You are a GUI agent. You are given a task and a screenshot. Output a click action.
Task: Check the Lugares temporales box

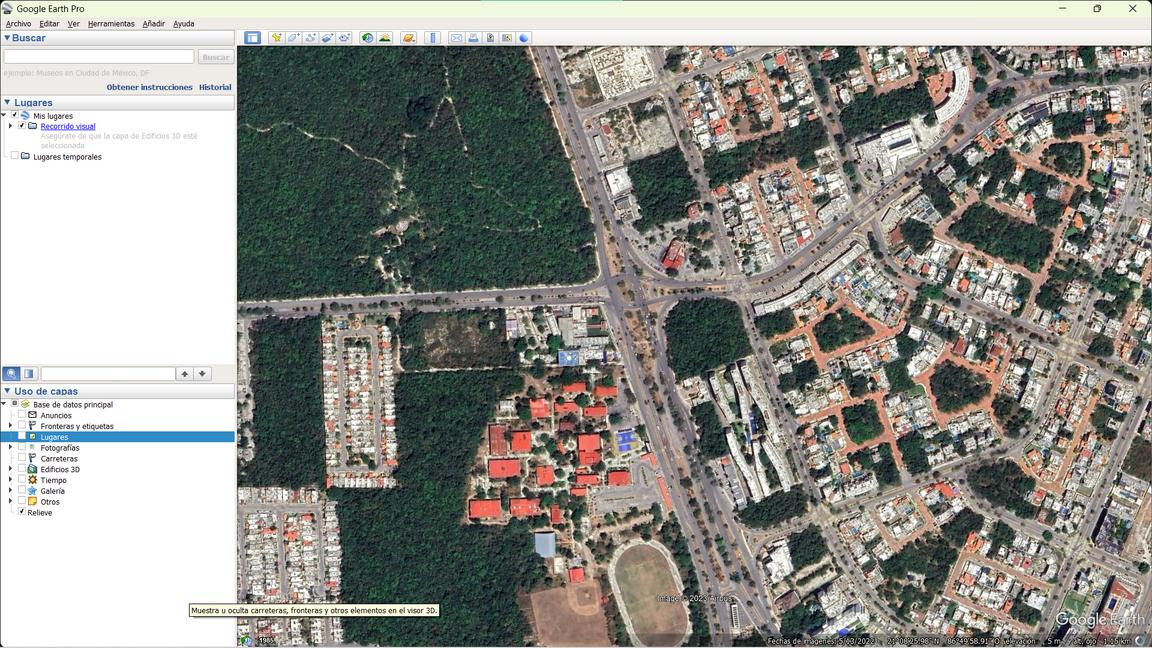pos(15,156)
